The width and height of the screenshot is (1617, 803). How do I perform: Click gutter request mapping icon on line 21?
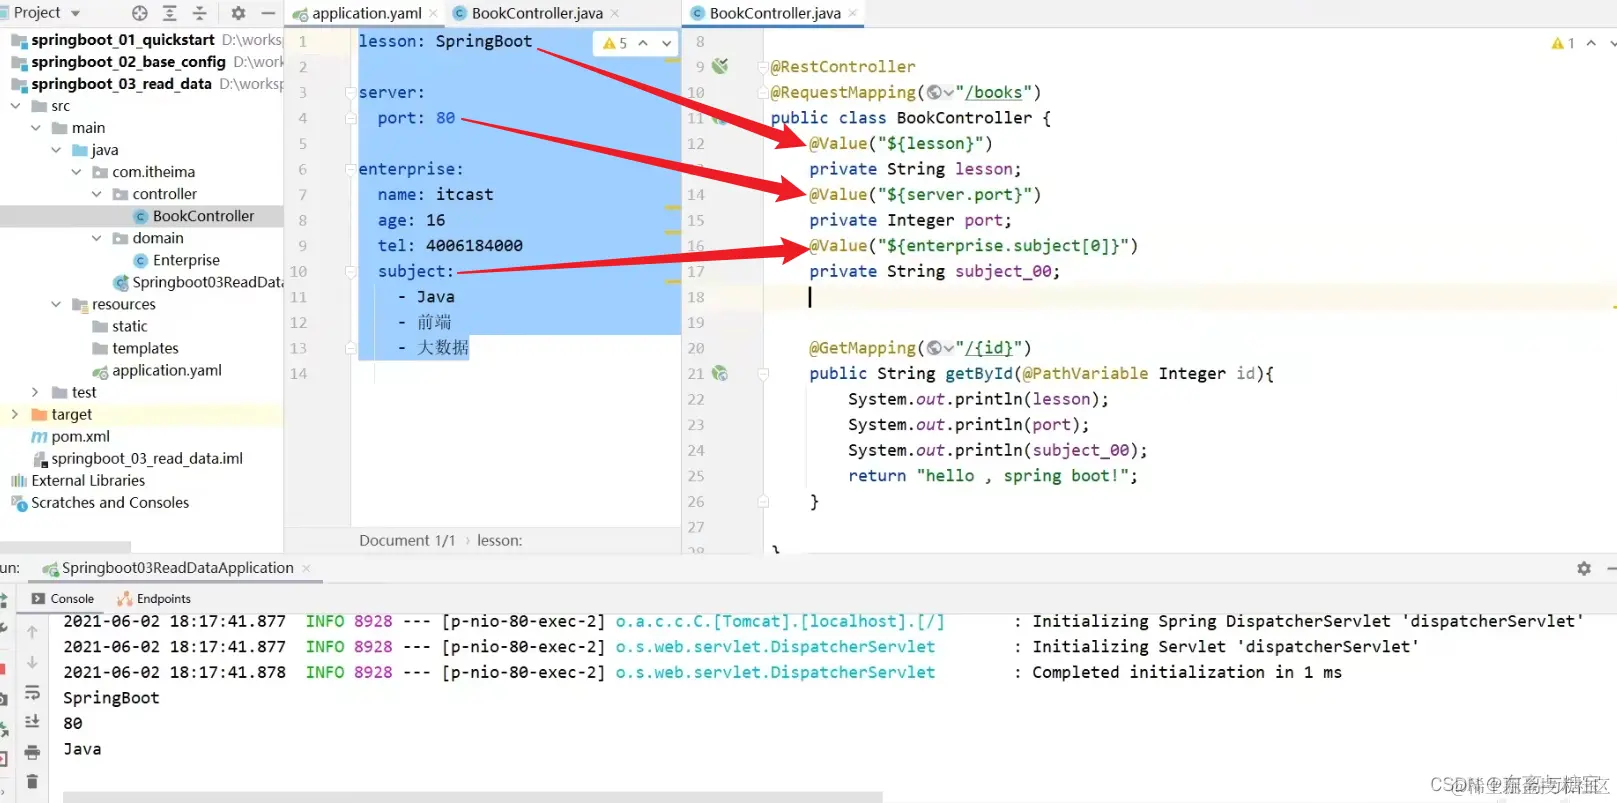point(720,373)
